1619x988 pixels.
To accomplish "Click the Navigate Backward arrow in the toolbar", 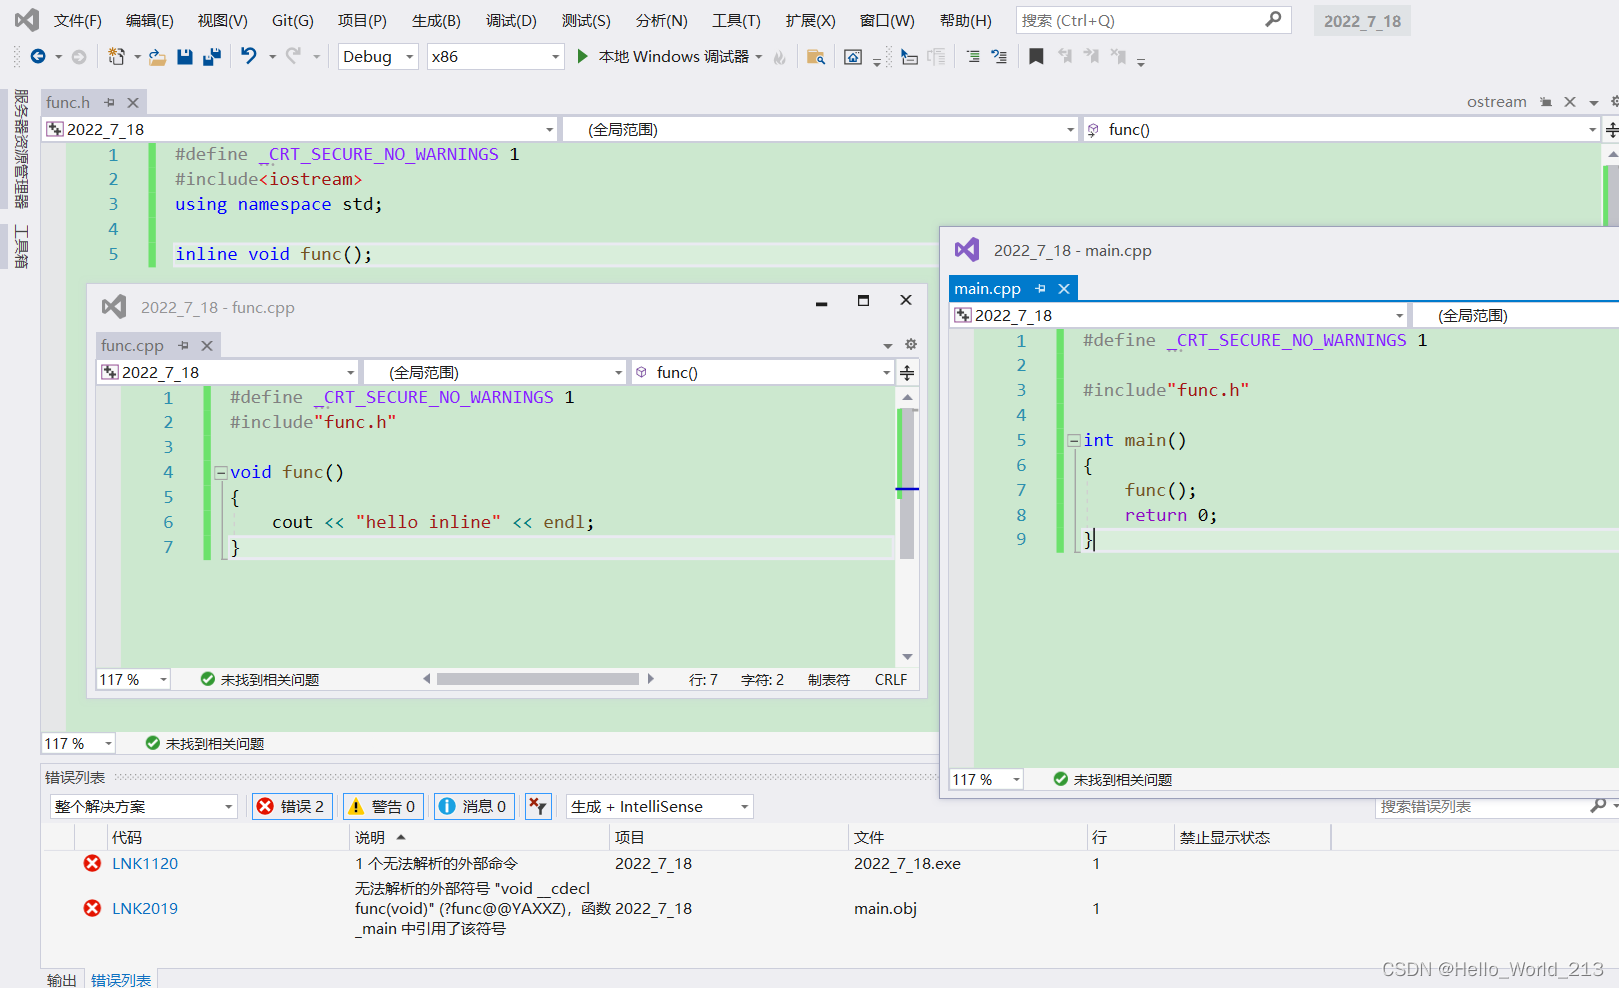I will 38,57.
